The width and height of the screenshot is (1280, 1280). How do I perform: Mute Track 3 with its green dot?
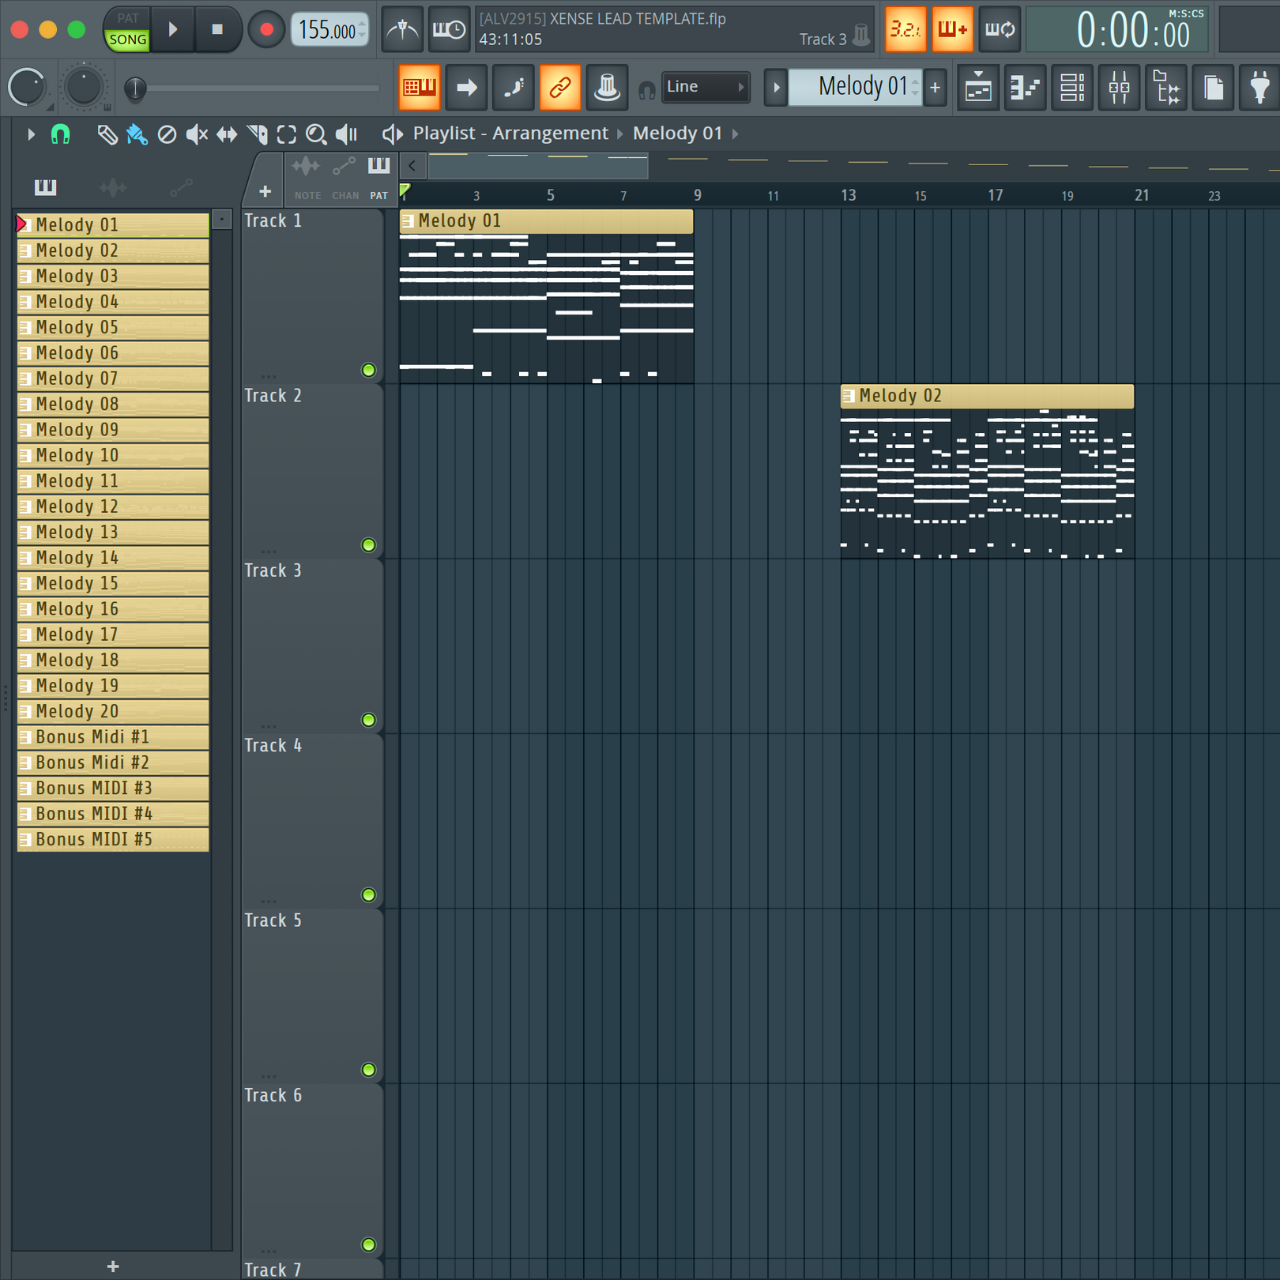click(369, 720)
